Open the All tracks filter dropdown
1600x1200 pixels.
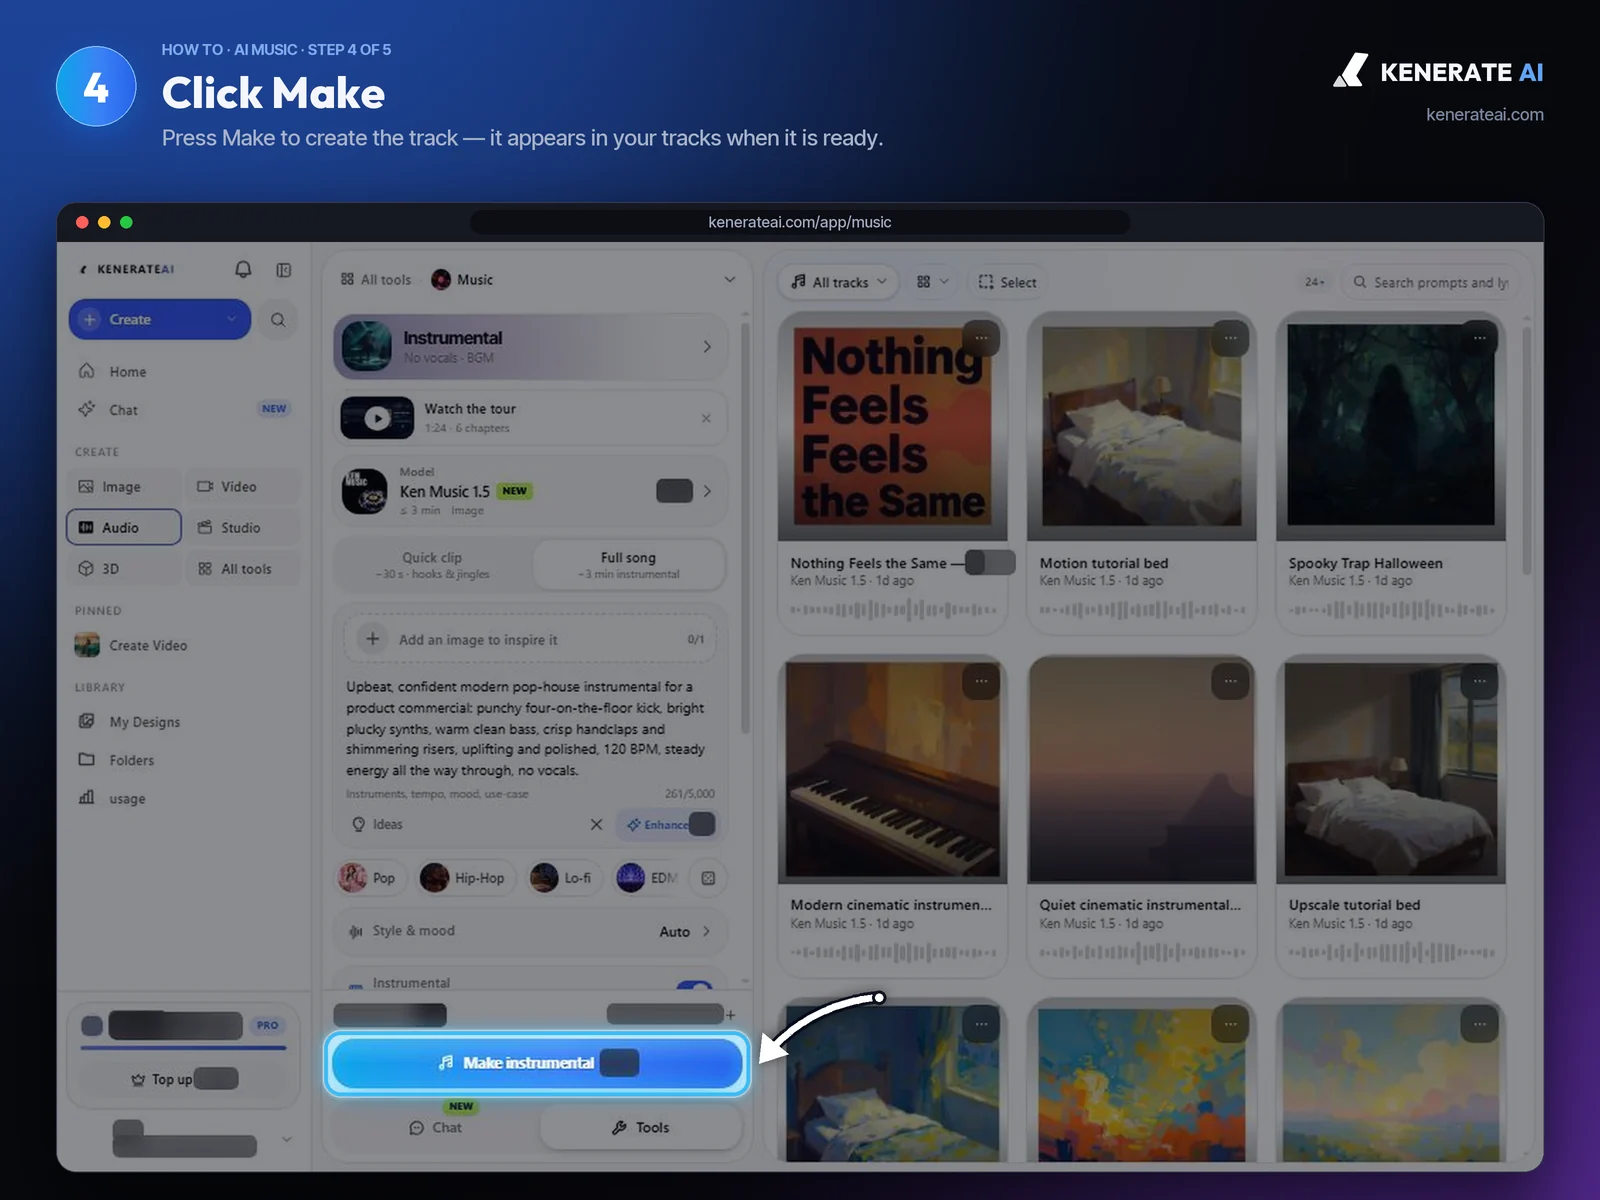(839, 282)
